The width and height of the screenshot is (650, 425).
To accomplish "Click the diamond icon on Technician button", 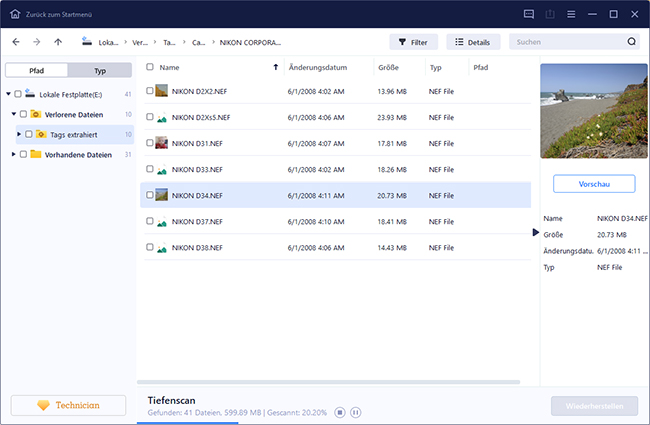I will pyautogui.click(x=43, y=405).
